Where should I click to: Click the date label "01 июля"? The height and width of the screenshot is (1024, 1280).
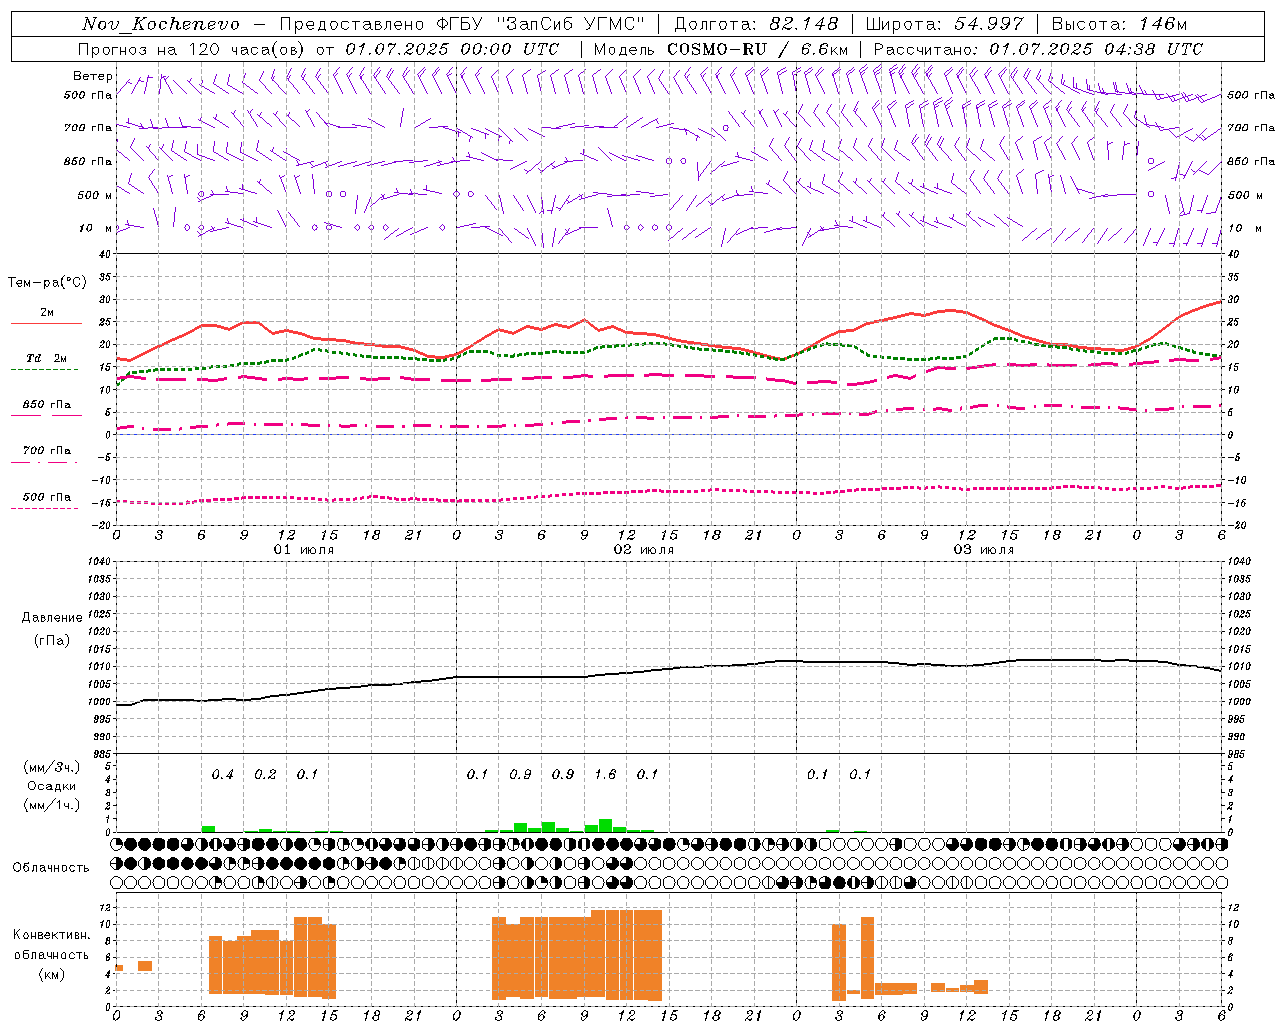[x=304, y=550]
